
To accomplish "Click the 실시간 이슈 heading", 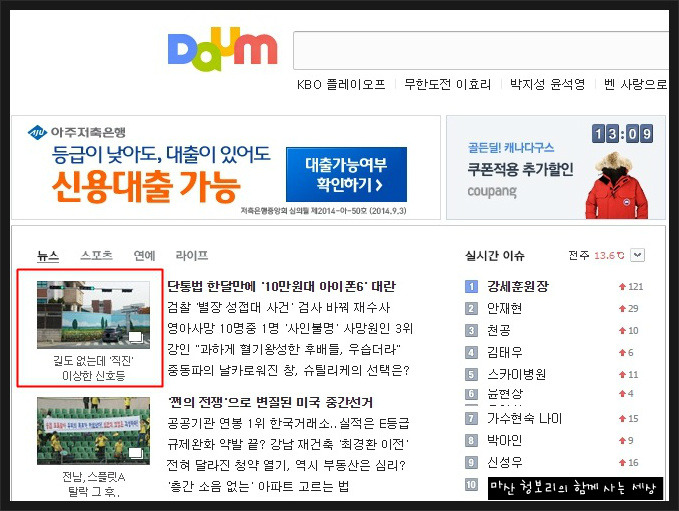I will 495,256.
